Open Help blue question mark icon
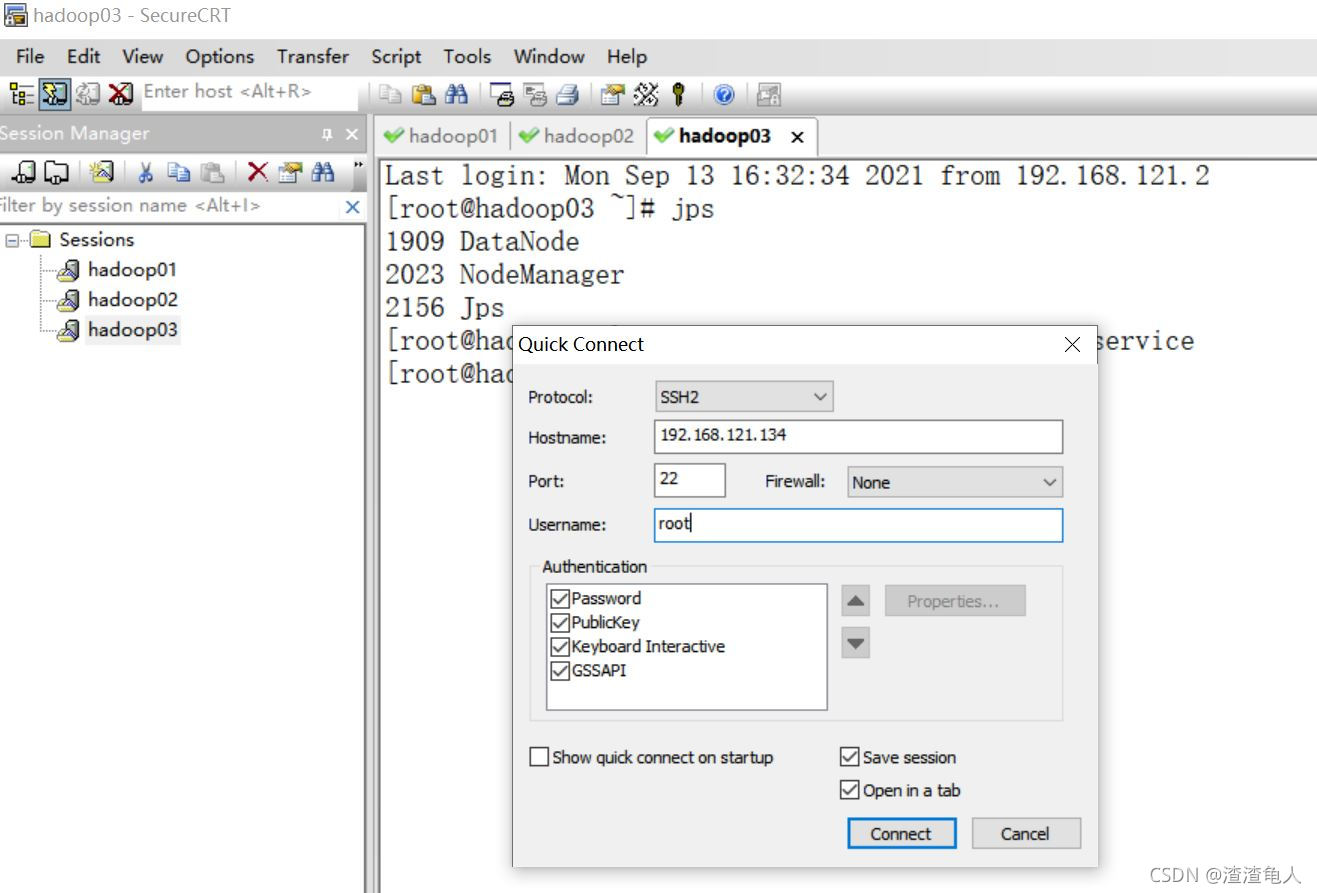 [x=724, y=94]
